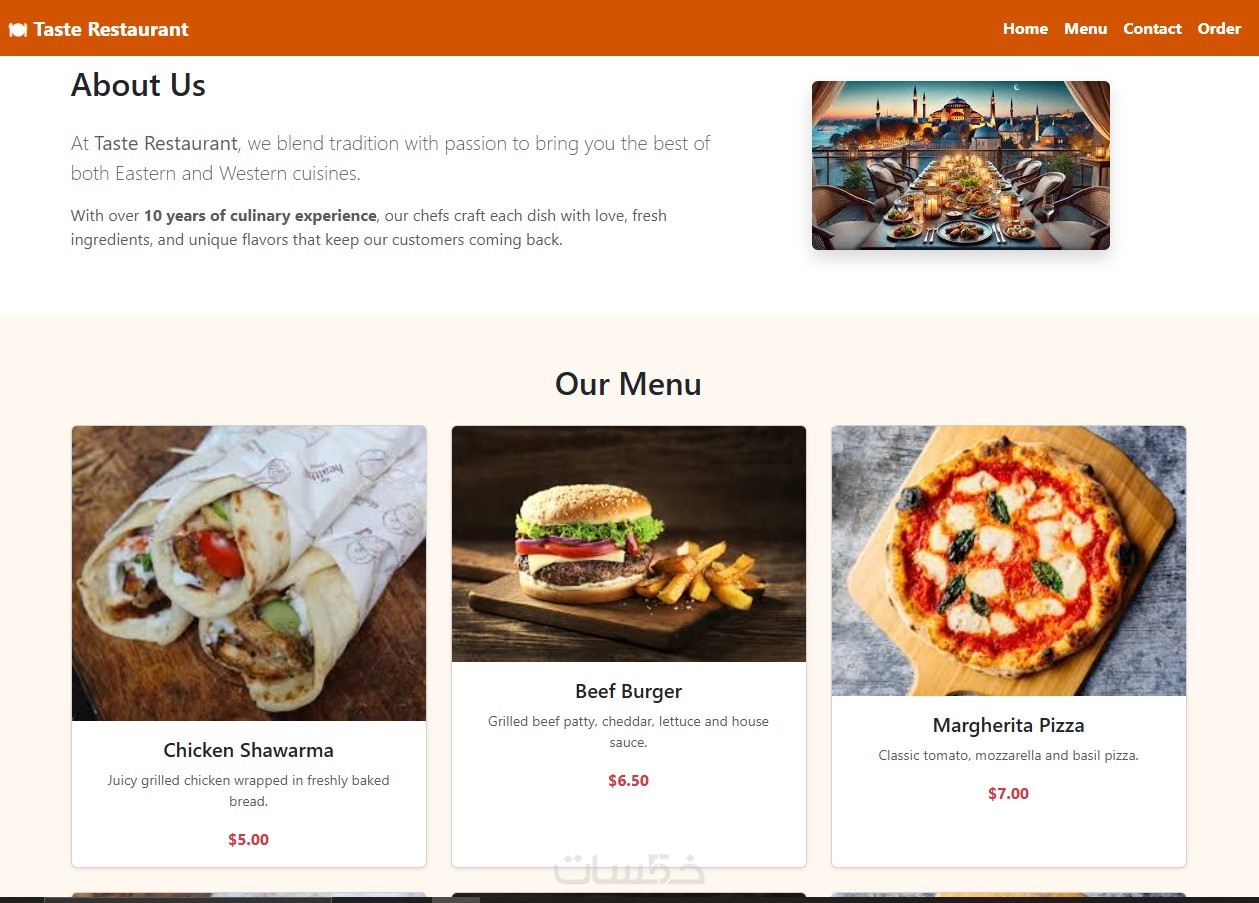Select the Order nav link
Image resolution: width=1259 pixels, height=903 pixels.
tap(1219, 29)
